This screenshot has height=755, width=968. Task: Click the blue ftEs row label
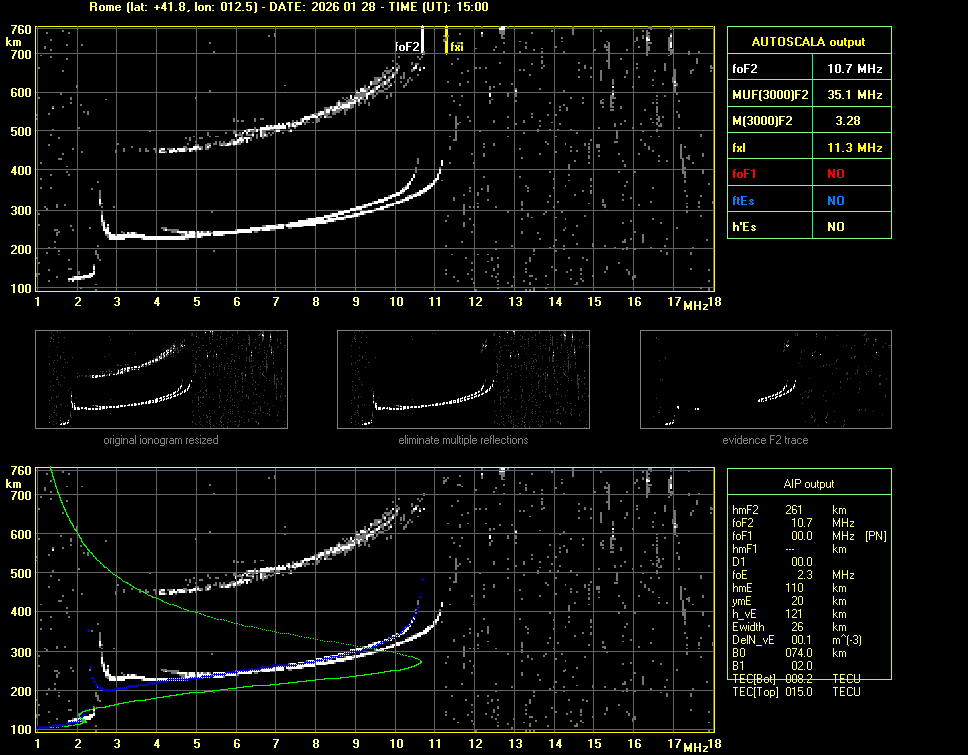[743, 200]
